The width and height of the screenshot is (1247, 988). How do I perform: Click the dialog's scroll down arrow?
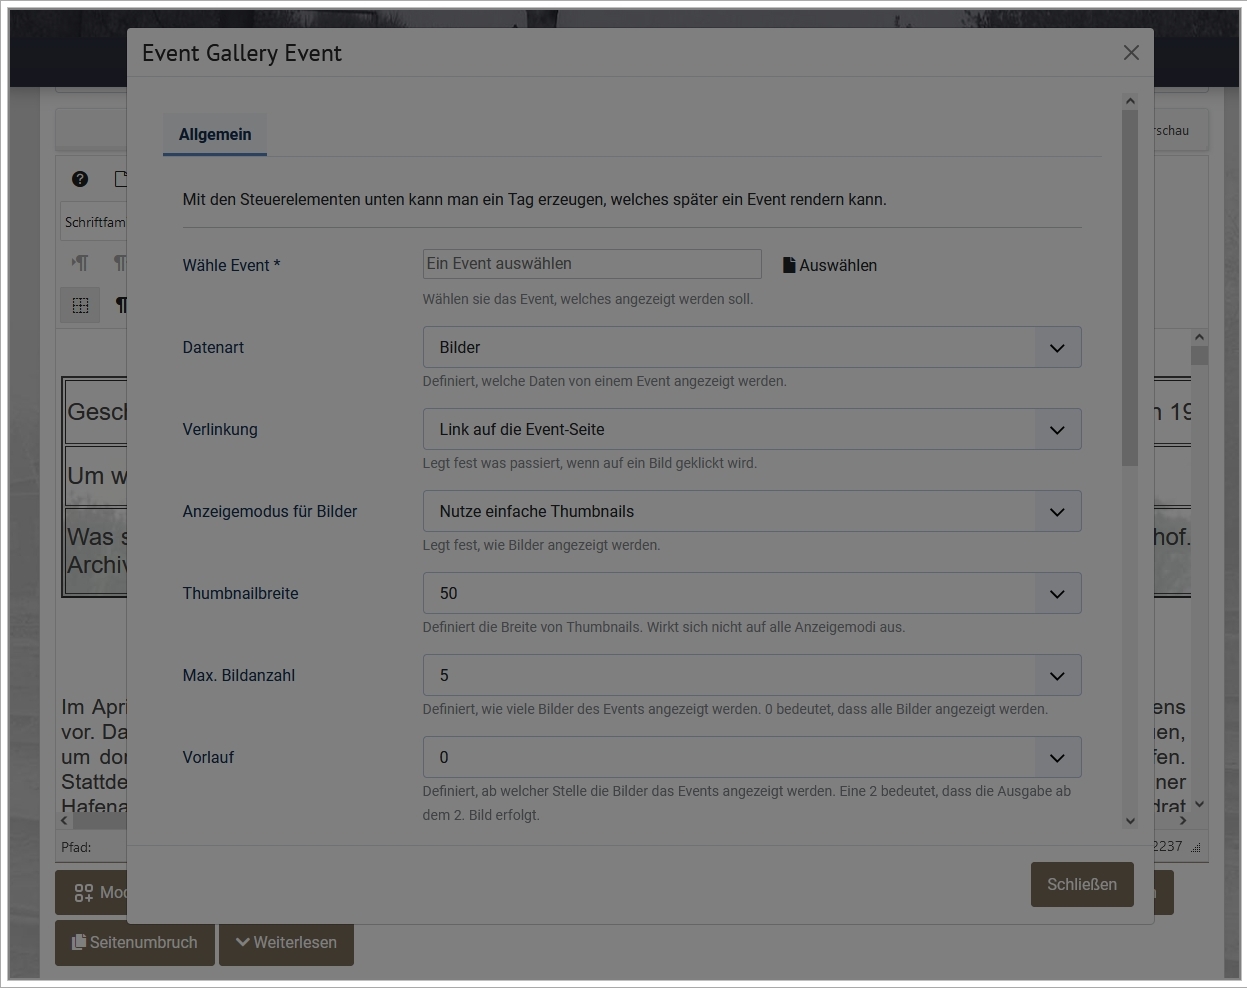[1130, 821]
